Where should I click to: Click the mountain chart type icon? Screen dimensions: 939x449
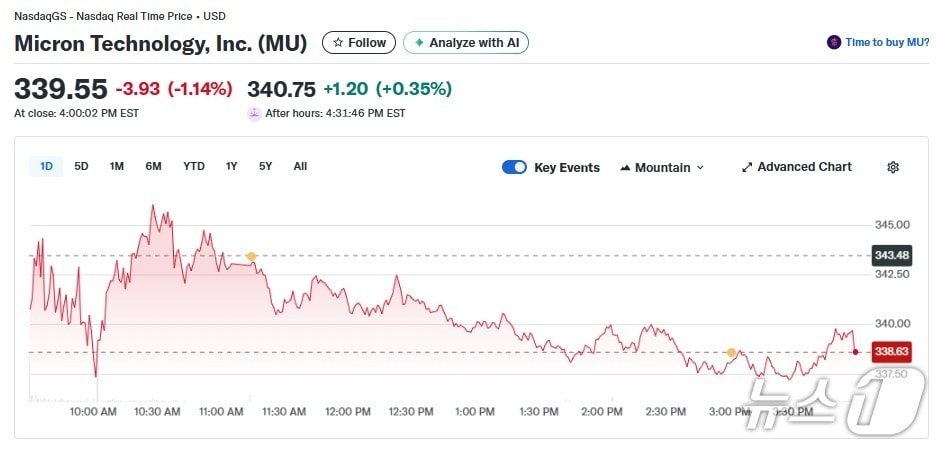click(626, 167)
